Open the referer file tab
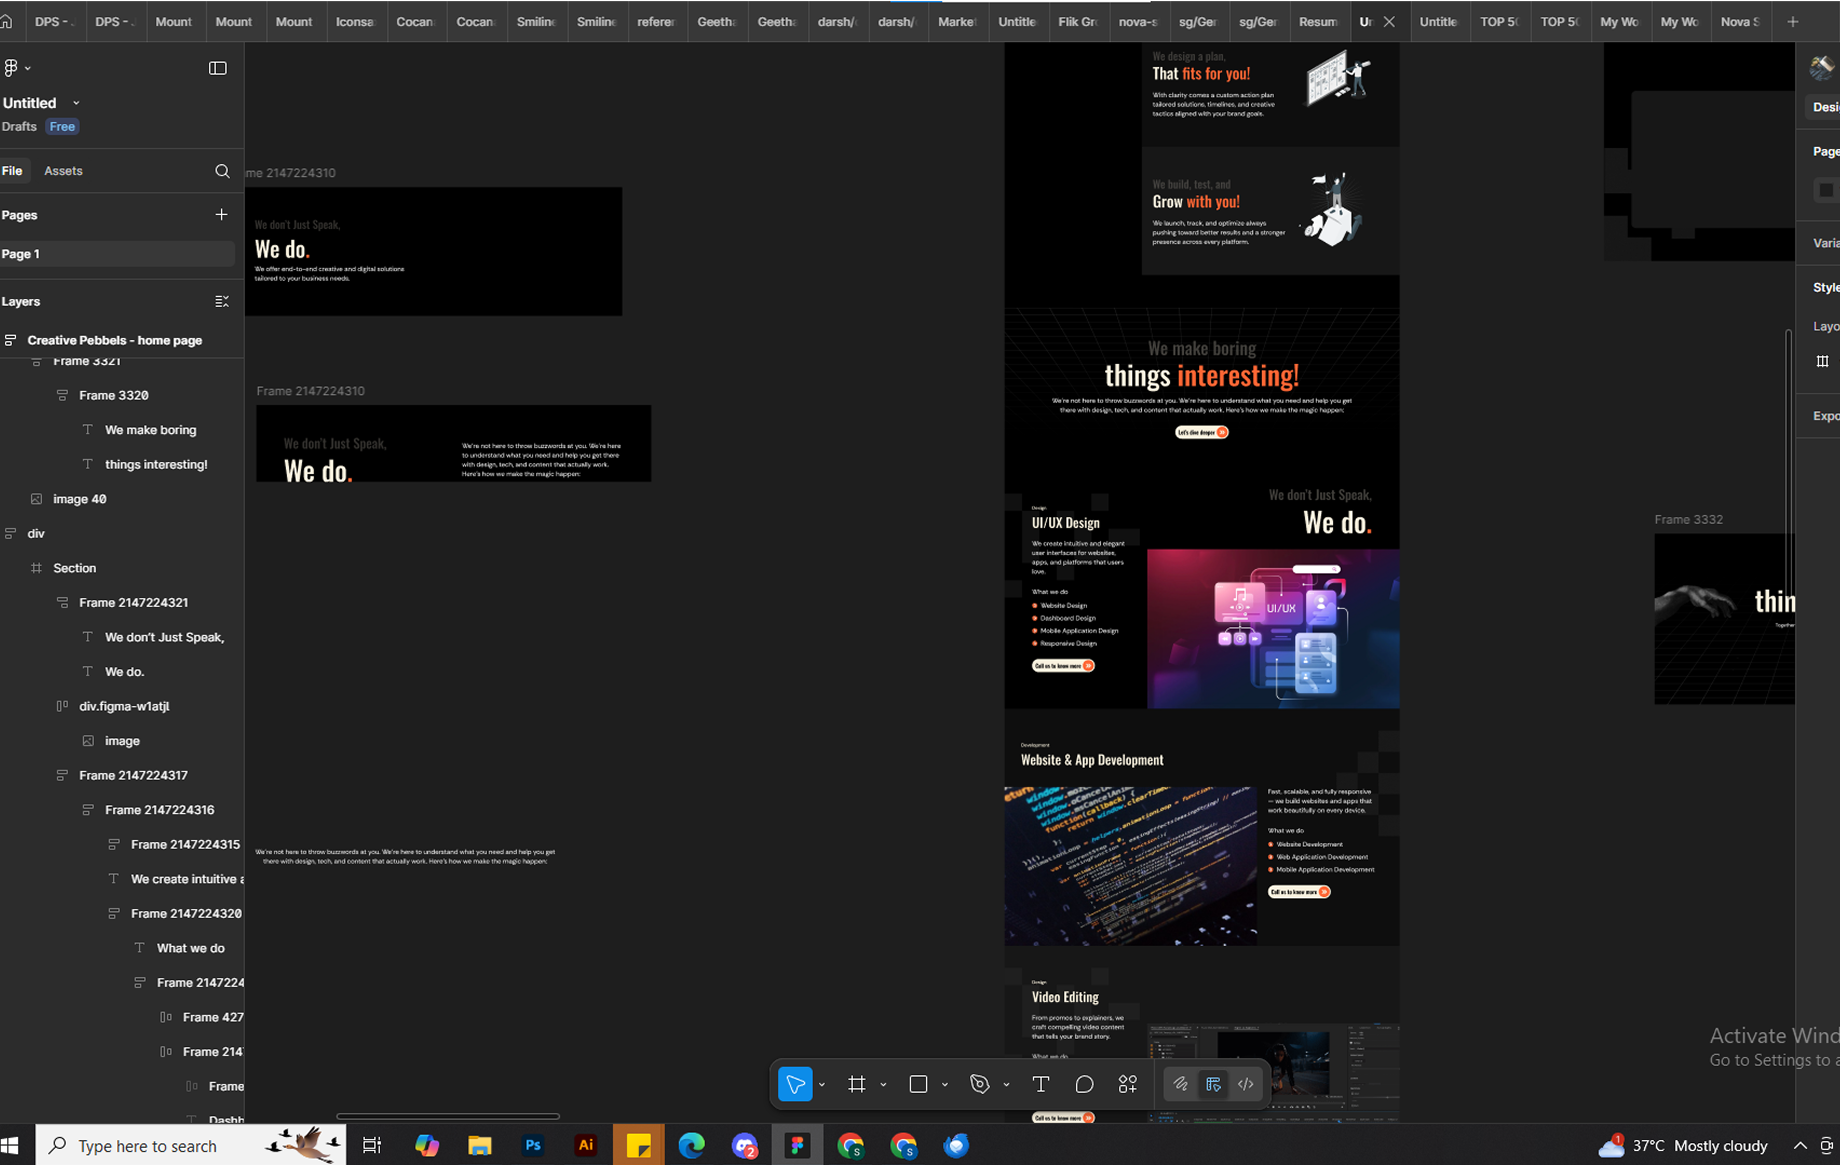1840x1165 pixels. 656,21
